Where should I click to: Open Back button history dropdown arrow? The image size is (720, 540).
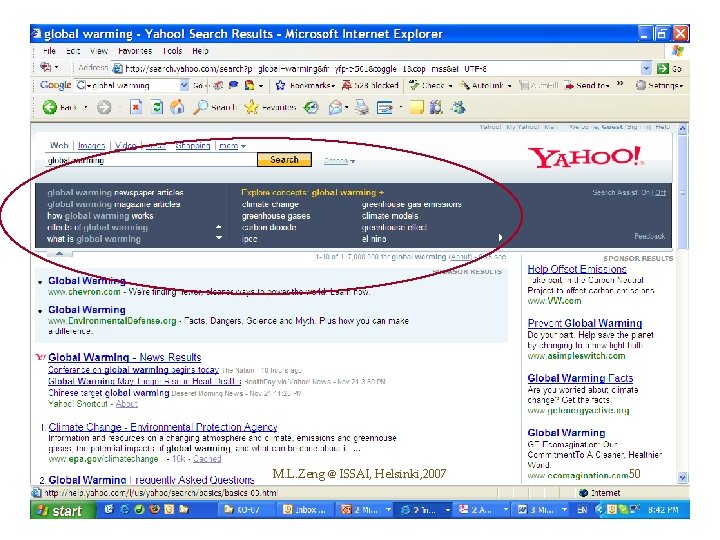[x=85, y=108]
